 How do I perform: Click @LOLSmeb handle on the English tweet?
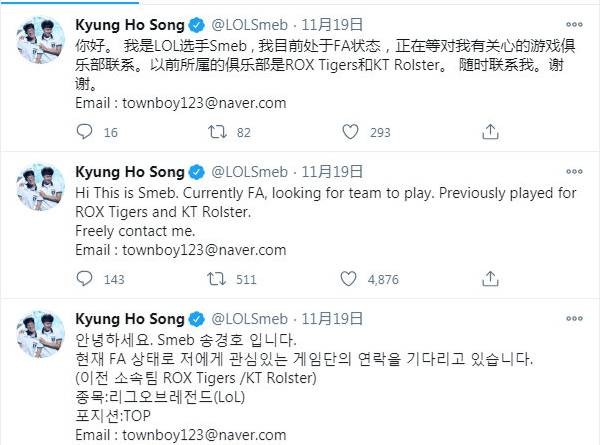[x=251, y=171]
